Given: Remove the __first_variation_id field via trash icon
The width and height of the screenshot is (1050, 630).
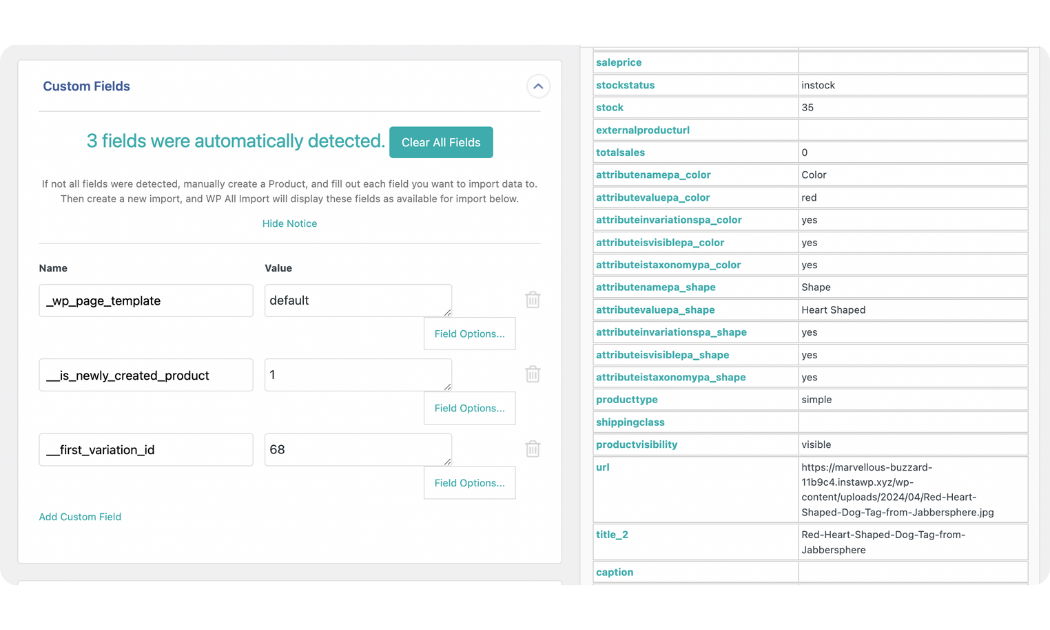Looking at the screenshot, I should [x=533, y=449].
